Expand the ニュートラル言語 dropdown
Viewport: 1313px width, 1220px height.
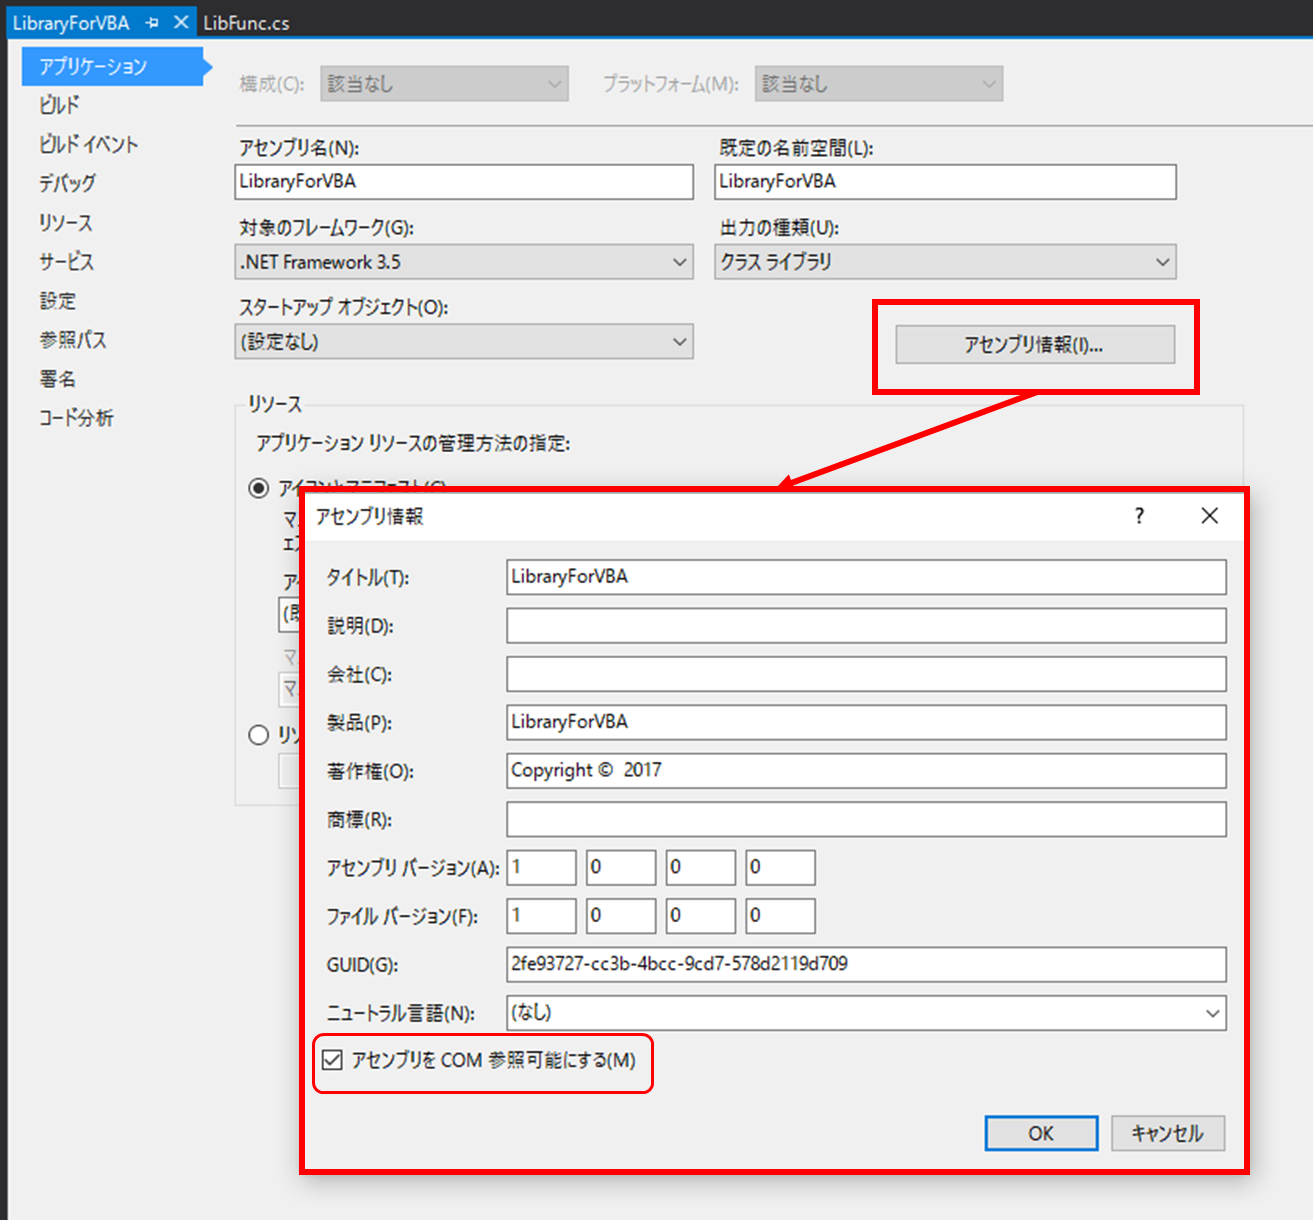click(865, 1013)
